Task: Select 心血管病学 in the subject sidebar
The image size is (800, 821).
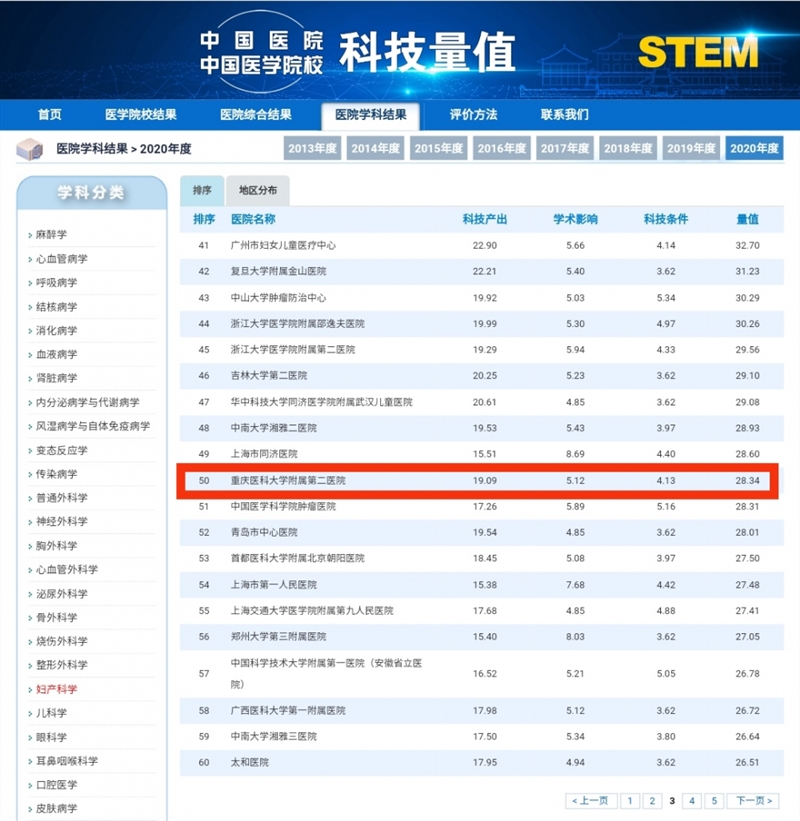Action: click(62, 259)
